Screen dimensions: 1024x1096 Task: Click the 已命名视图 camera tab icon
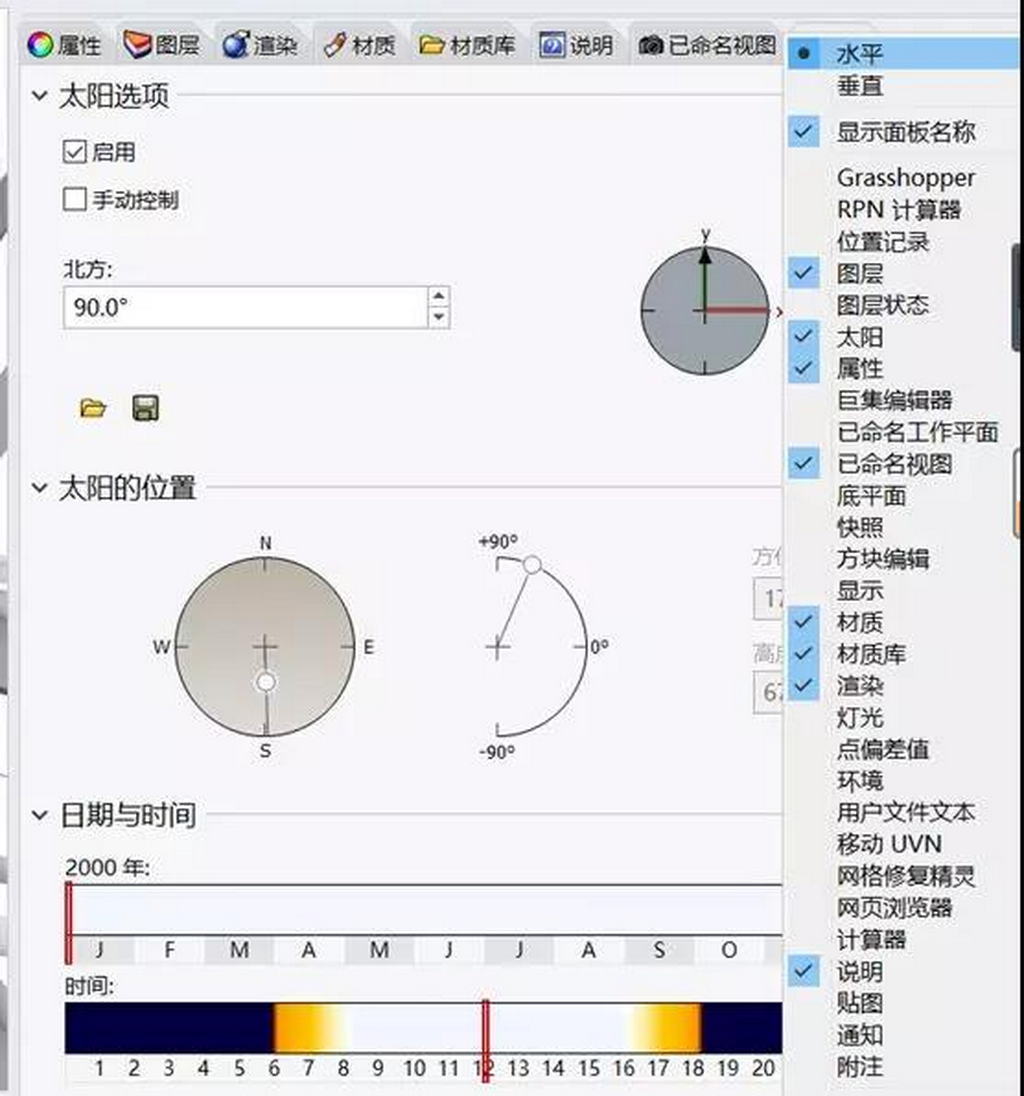click(x=651, y=45)
